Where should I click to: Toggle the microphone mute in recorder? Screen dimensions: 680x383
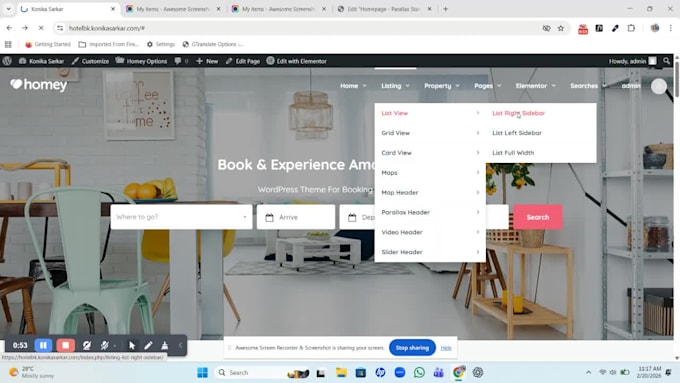105,345
